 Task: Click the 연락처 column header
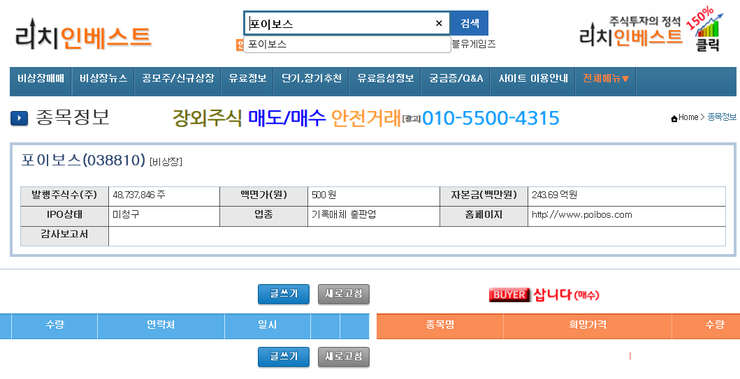(x=161, y=325)
